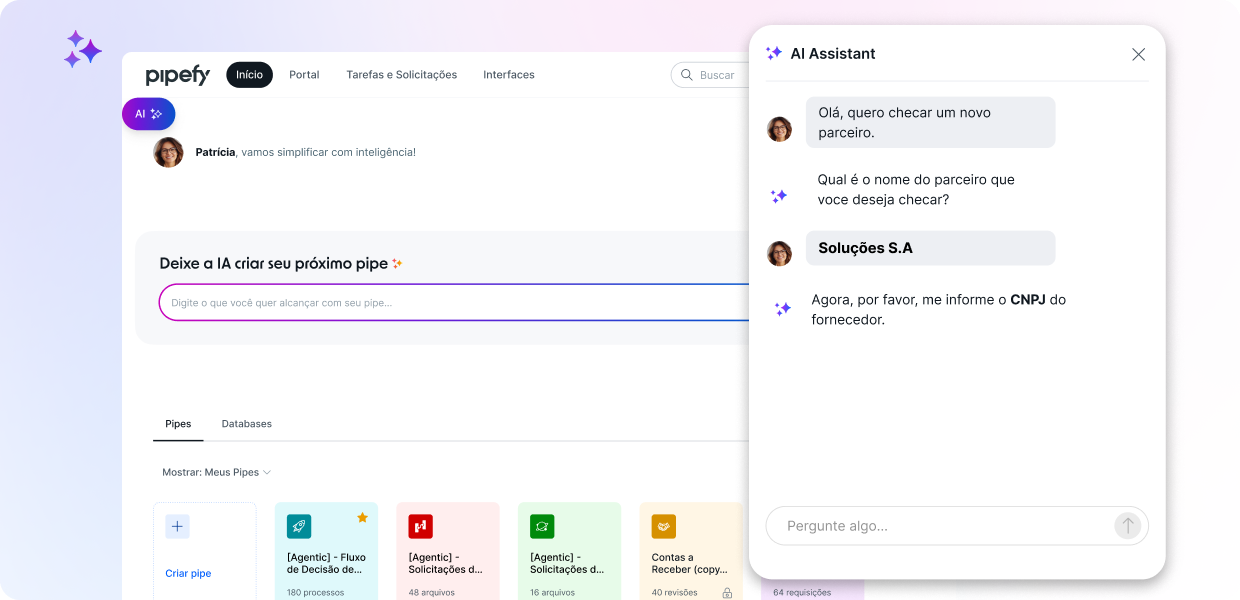Viewport: 1240px width, 600px height.
Task: Click the Criar pipe link
Action: pos(188,574)
